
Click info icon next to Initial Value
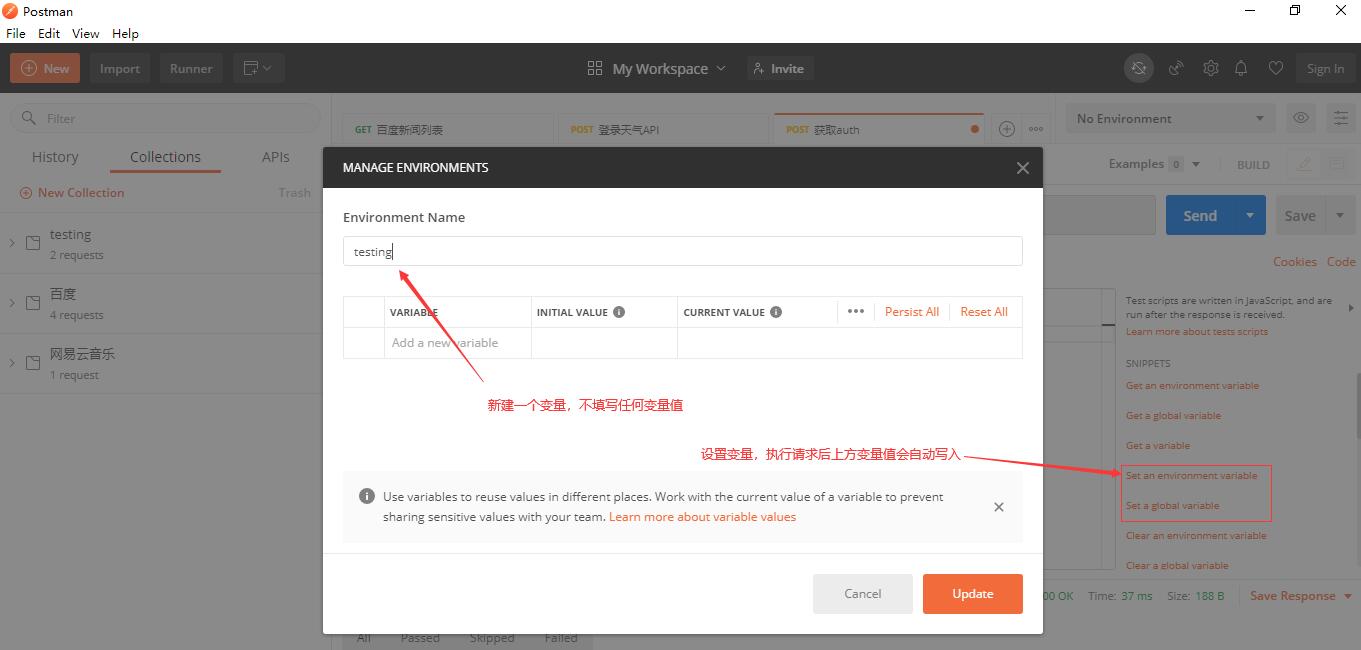[619, 312]
